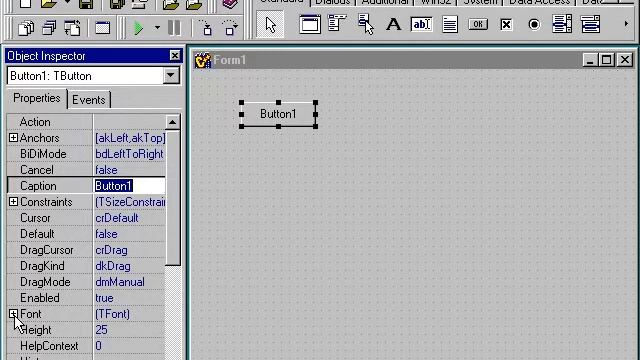Select the Memo component icon
Viewport: 640px width, 360px height.
(450, 24)
